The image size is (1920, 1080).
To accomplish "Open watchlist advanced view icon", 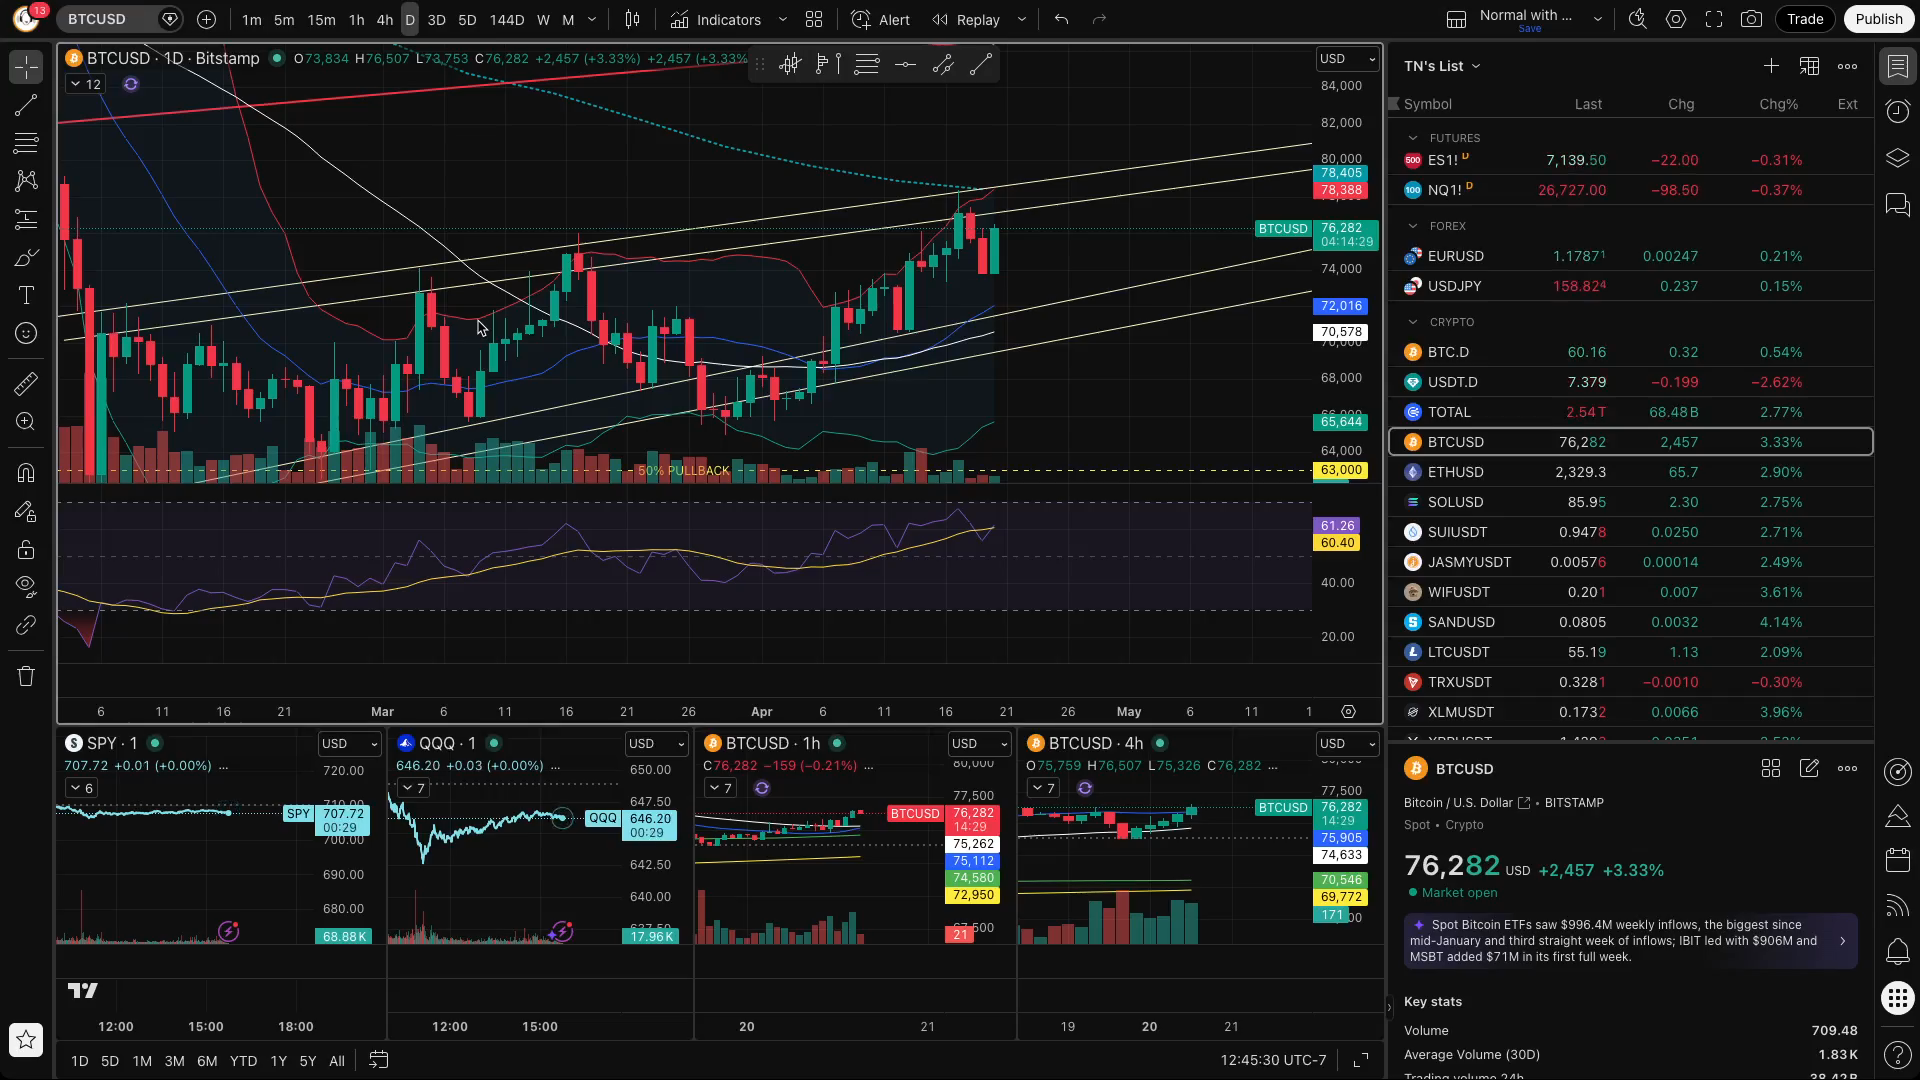I will click(1809, 66).
